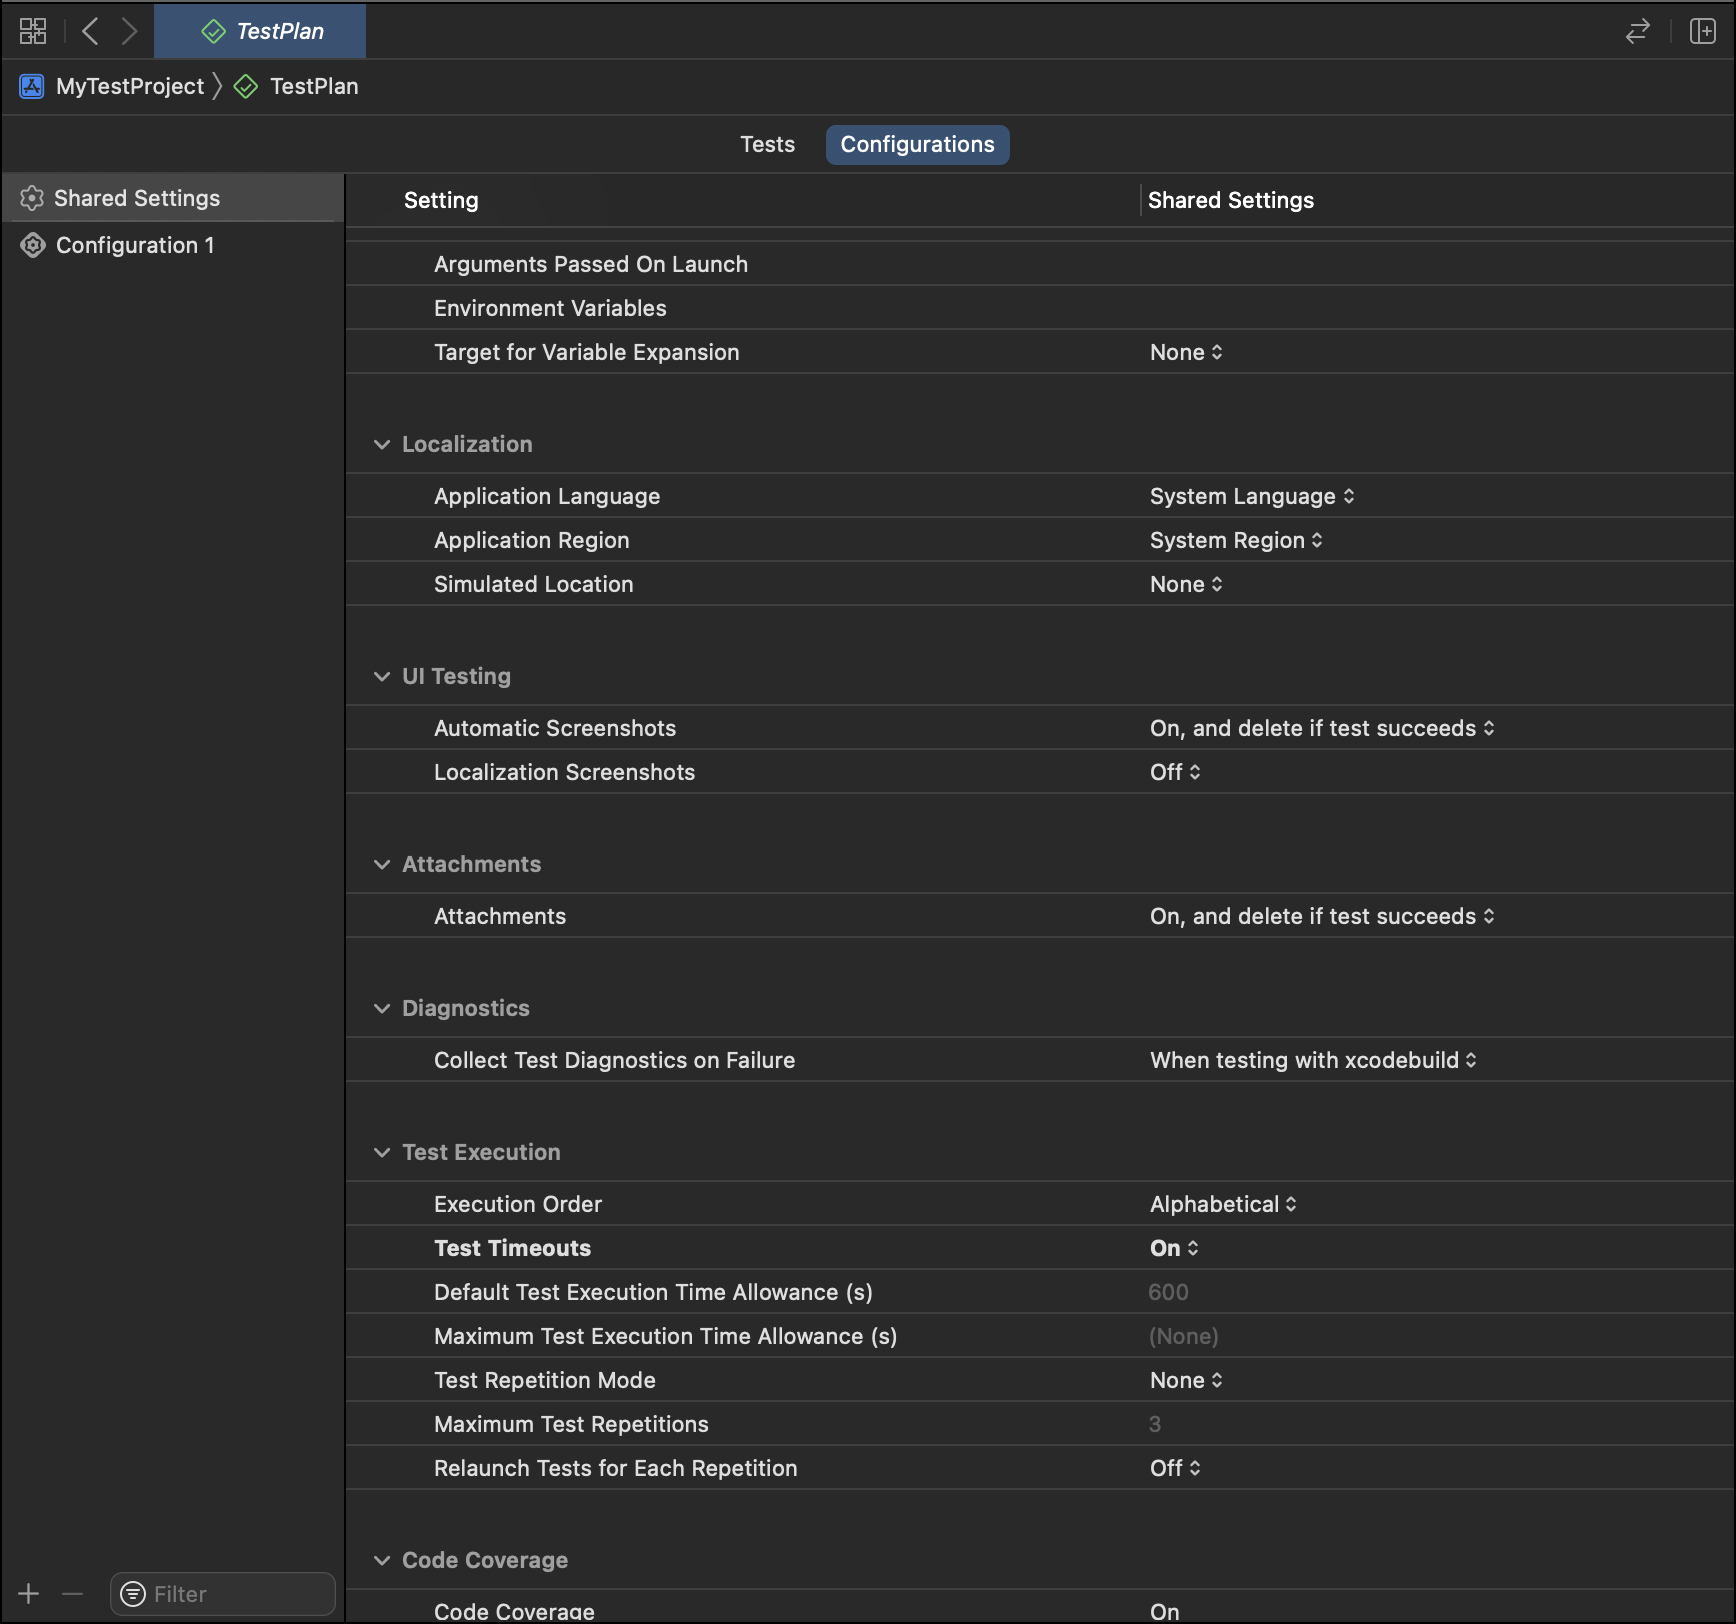Click the editor options swap arrows icon
This screenshot has height=1624, width=1736.
pos(1637,31)
